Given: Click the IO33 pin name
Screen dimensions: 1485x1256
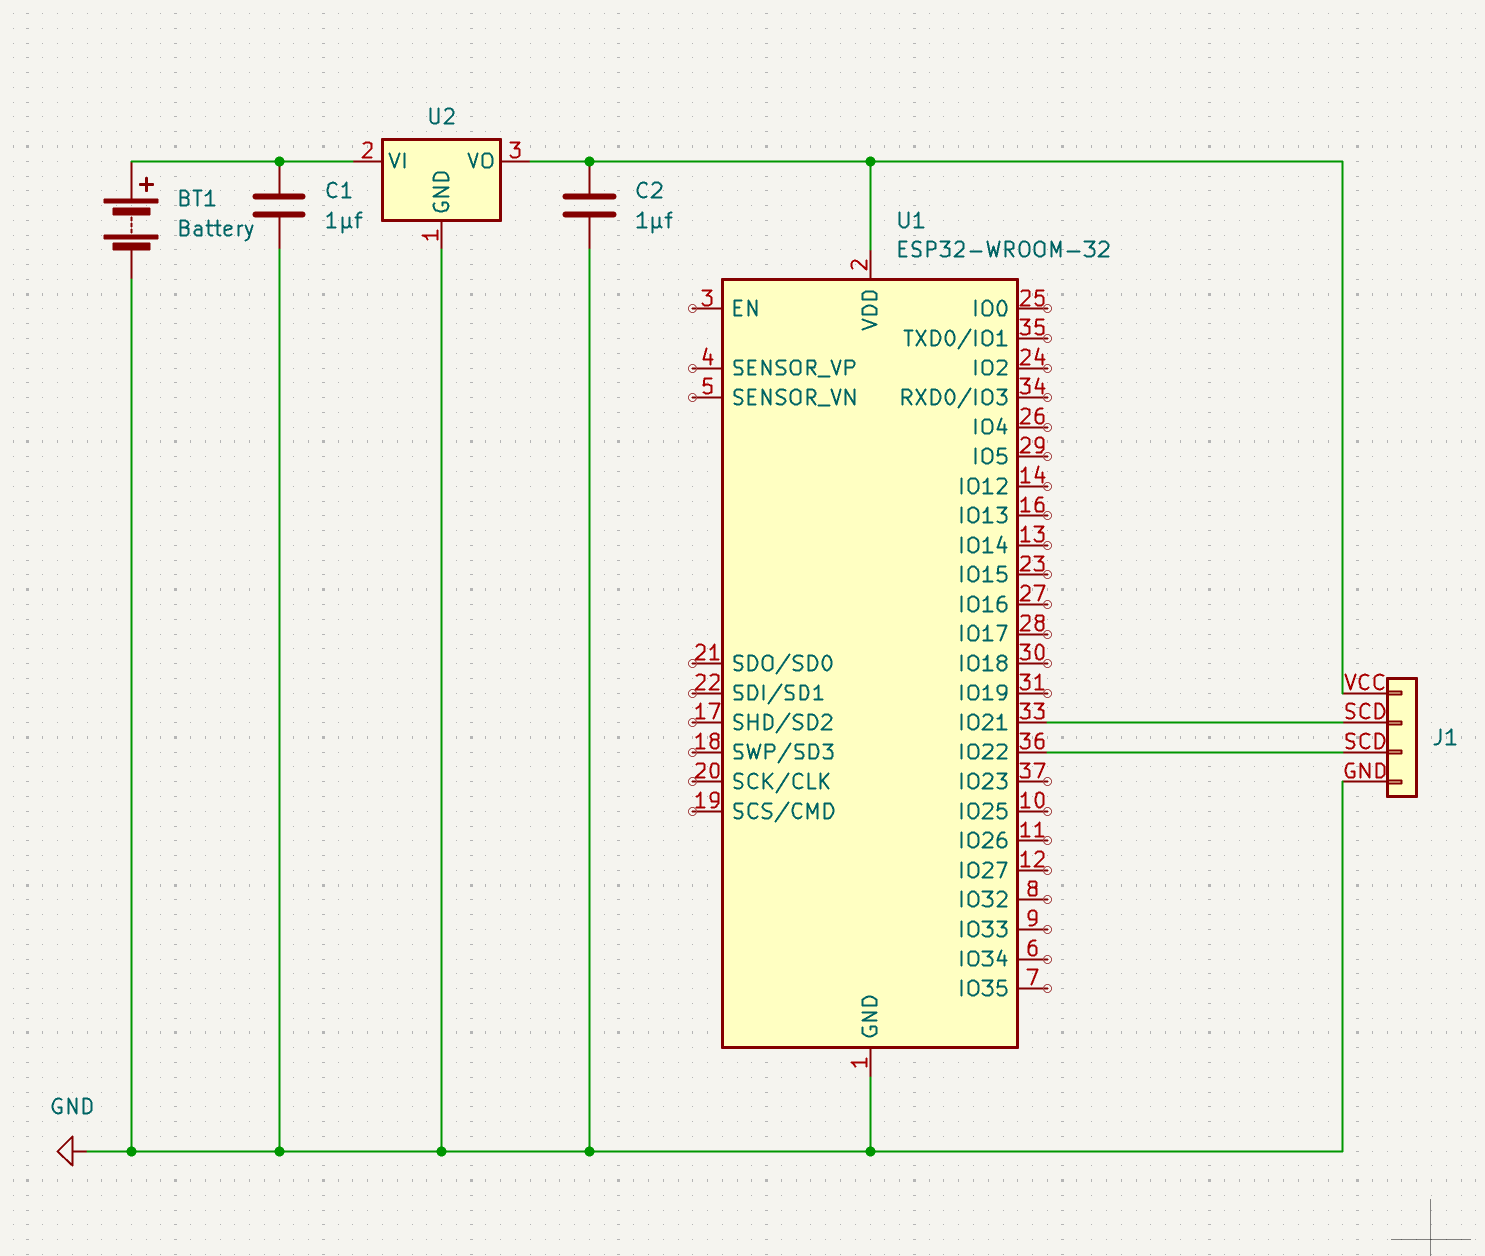Looking at the screenshot, I should click(x=983, y=929).
